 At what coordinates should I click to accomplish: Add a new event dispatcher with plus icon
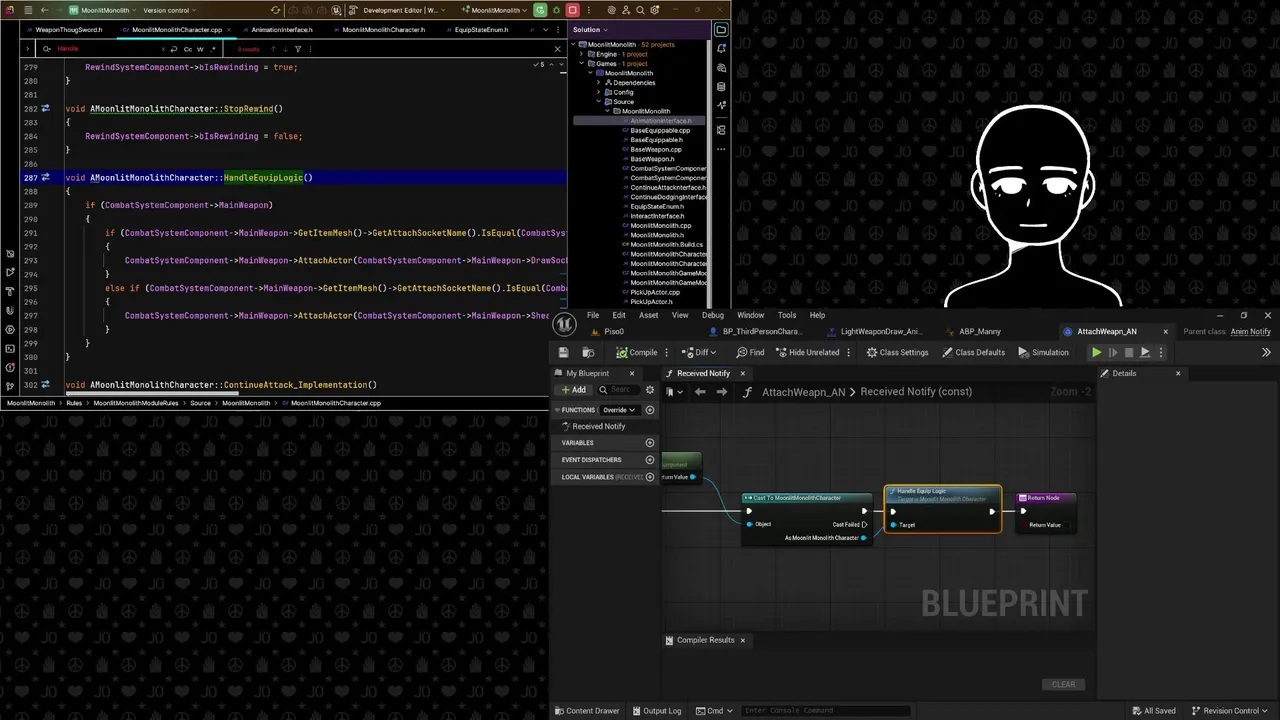pyautogui.click(x=650, y=460)
